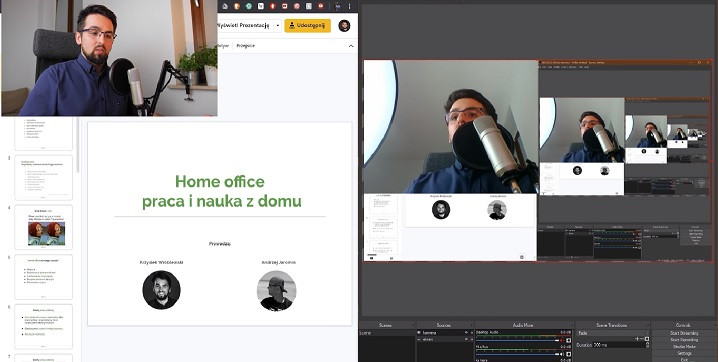Open the browser profile avatar in the toolbar
The width and height of the screenshot is (718, 362).
tap(338, 7)
